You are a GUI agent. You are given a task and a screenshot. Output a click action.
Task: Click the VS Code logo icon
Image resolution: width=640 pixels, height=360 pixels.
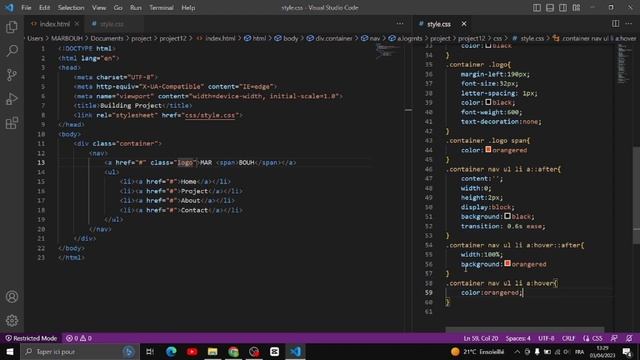click(x=9, y=8)
